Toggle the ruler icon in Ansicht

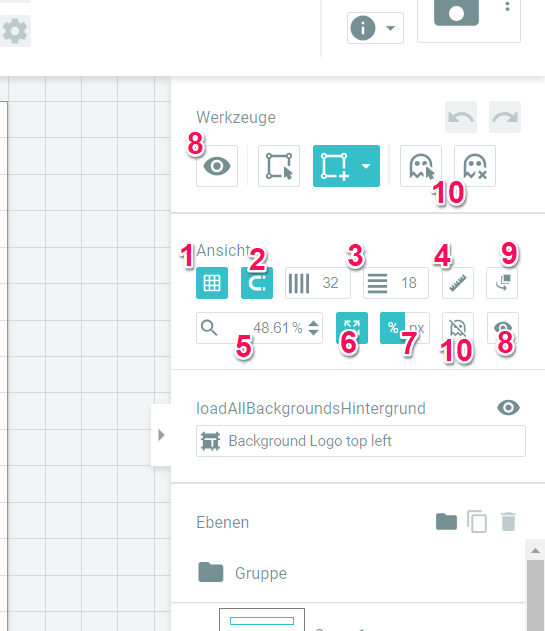tap(458, 283)
